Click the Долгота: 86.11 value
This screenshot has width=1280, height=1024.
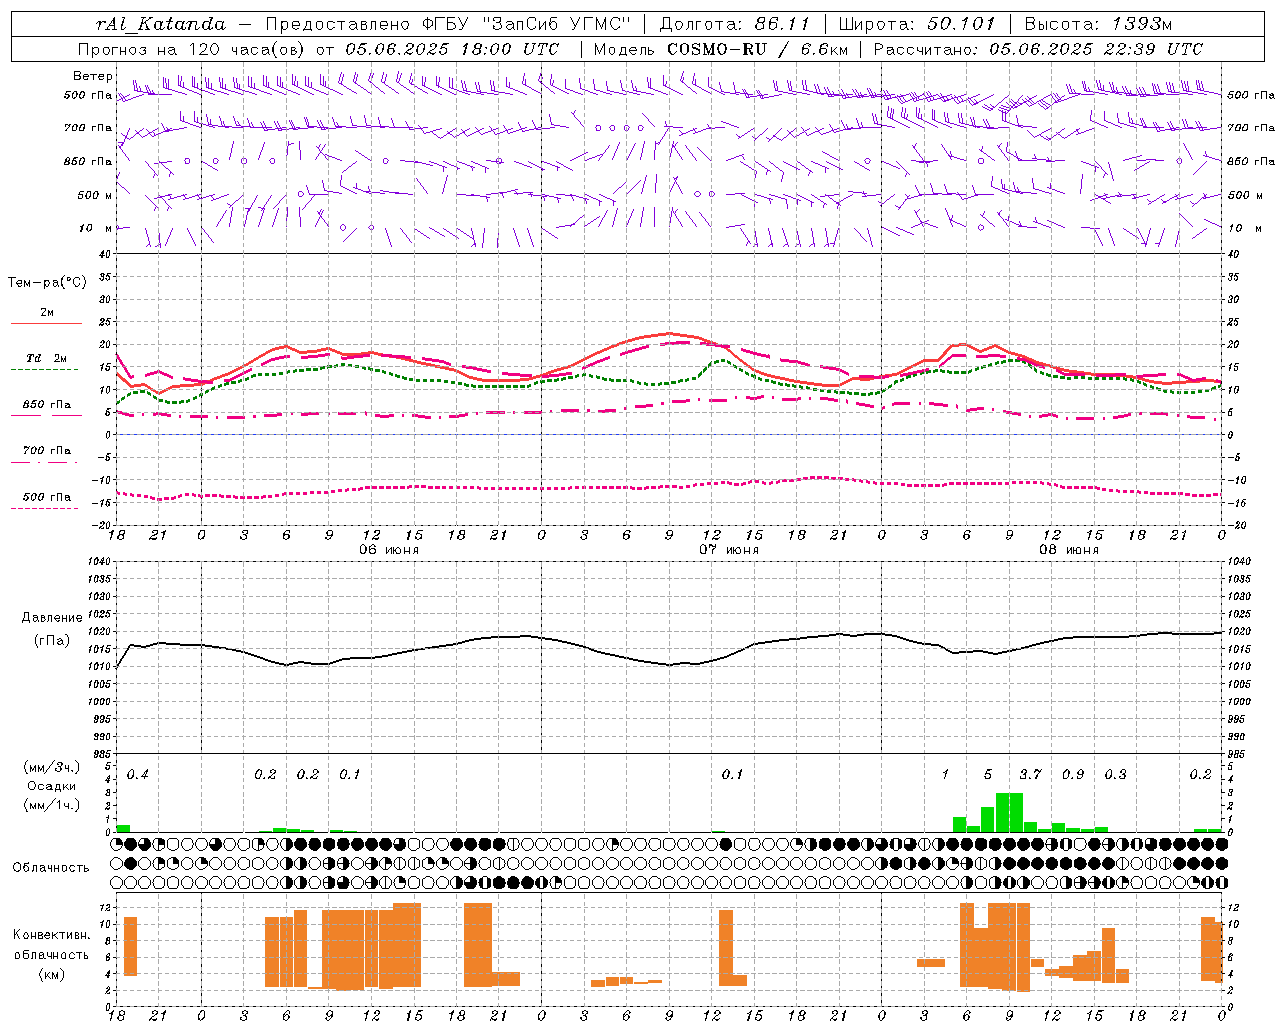[734, 24]
